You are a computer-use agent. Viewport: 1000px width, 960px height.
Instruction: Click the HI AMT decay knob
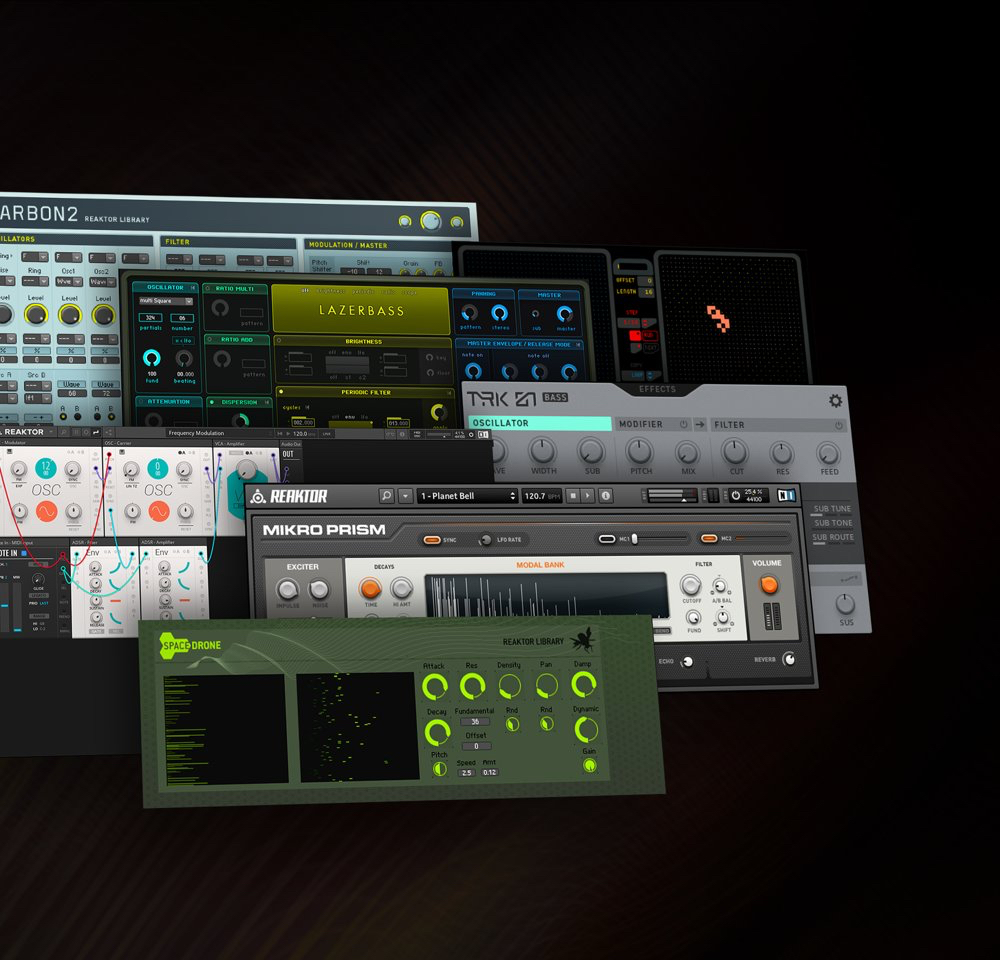click(x=401, y=588)
